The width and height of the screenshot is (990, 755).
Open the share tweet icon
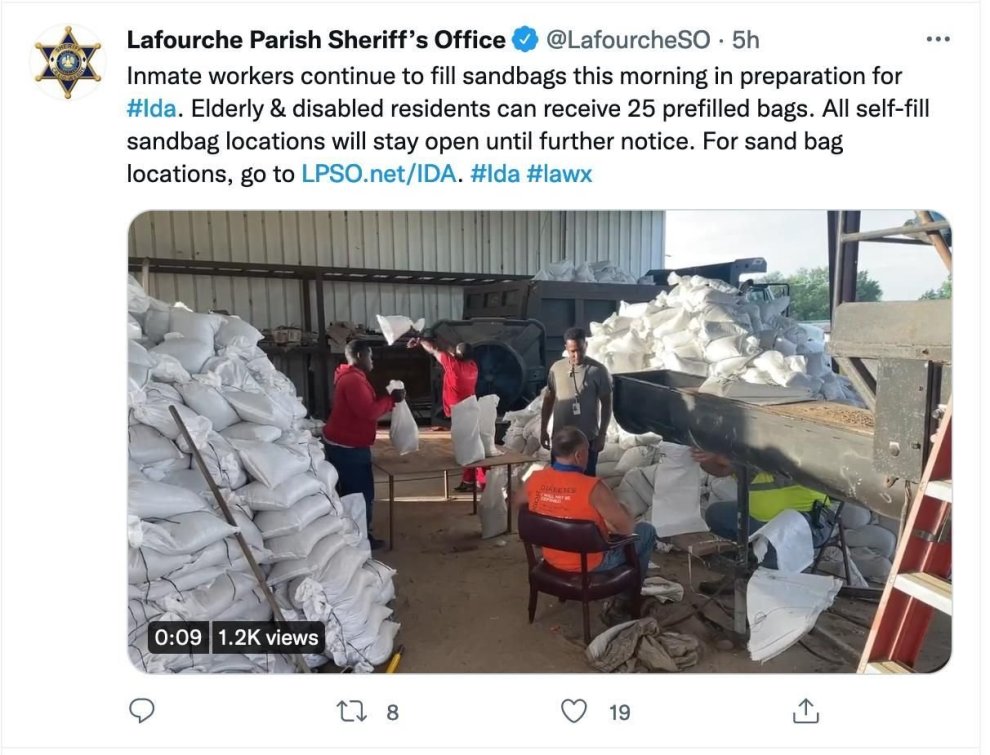[x=806, y=711]
